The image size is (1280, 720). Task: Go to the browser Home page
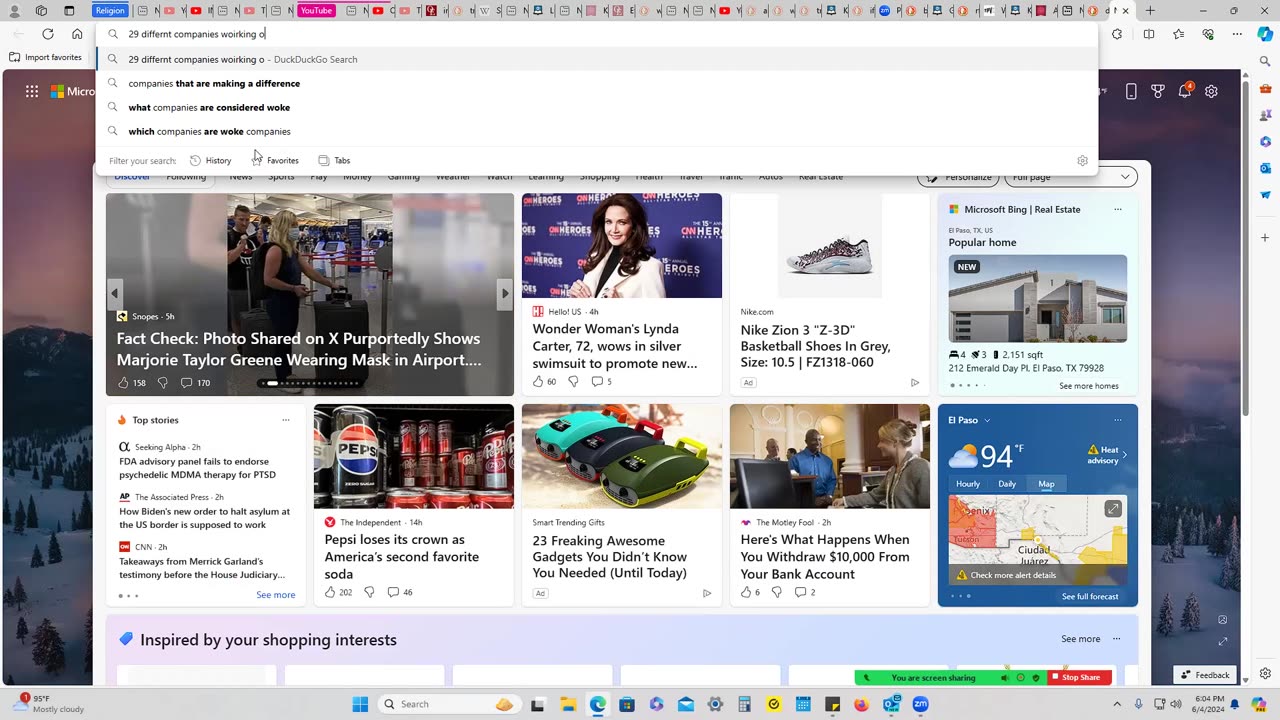point(77,34)
